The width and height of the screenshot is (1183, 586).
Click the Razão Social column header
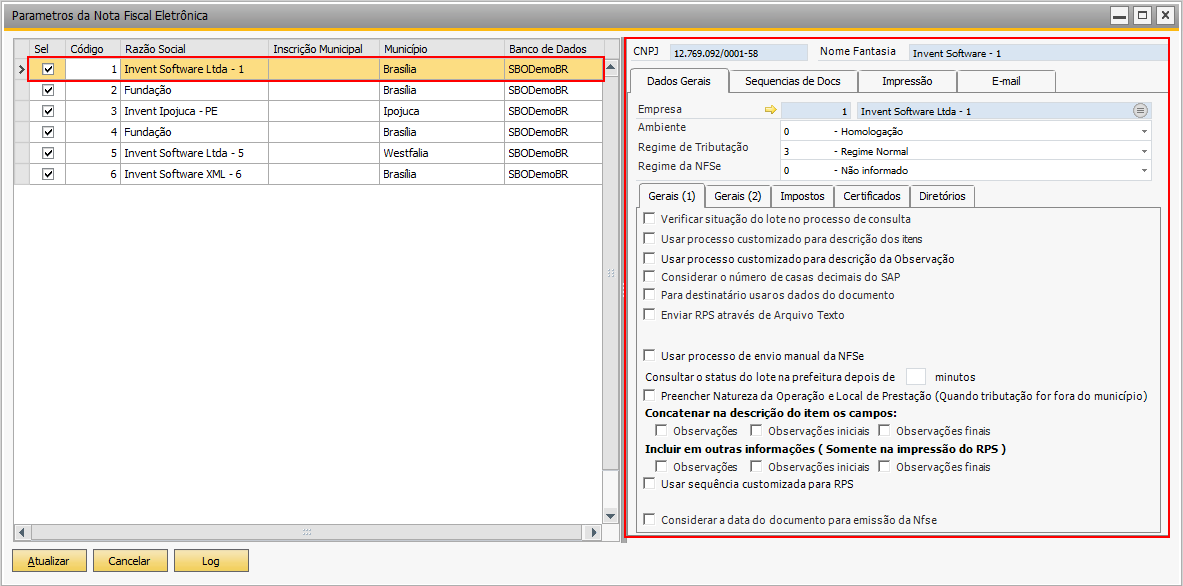pyautogui.click(x=194, y=48)
